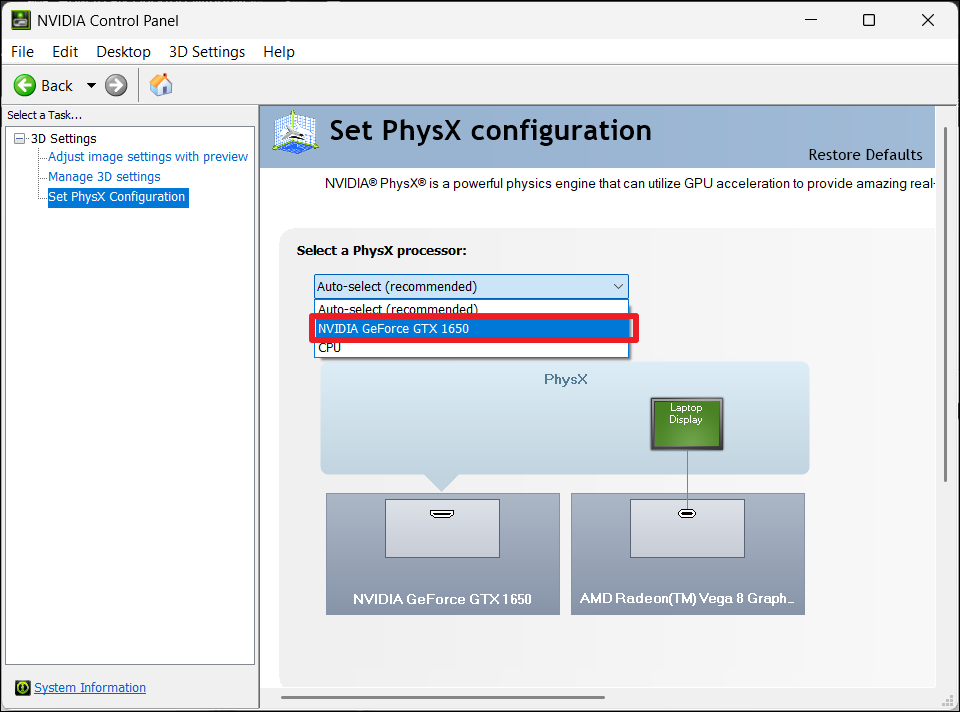Click the NVIDIA Control Panel title bar icon
The height and width of the screenshot is (712, 960).
click(x=20, y=20)
